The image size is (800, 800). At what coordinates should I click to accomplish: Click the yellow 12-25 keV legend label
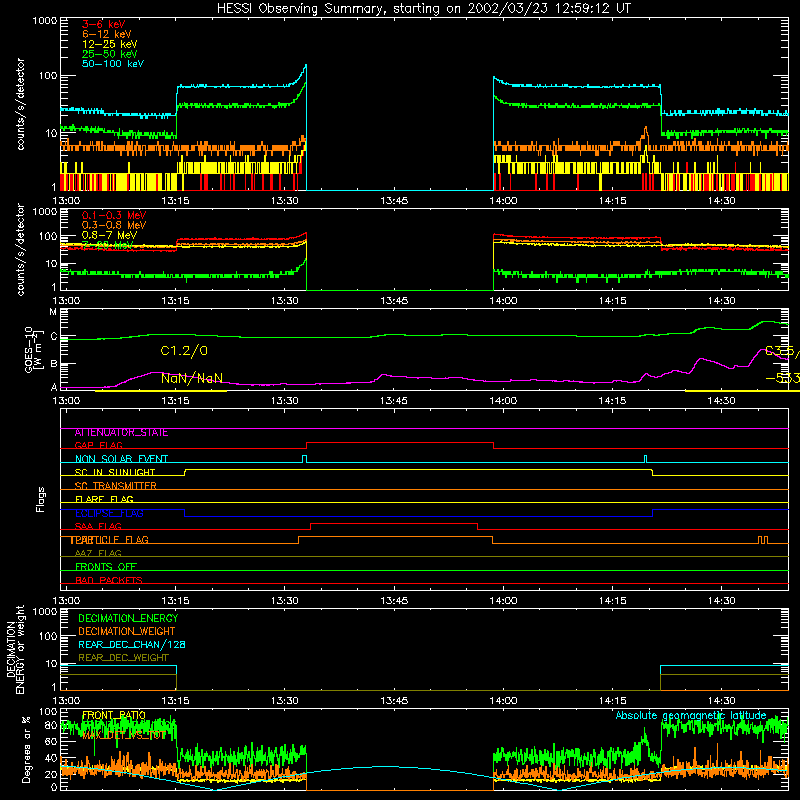[x=109, y=44]
